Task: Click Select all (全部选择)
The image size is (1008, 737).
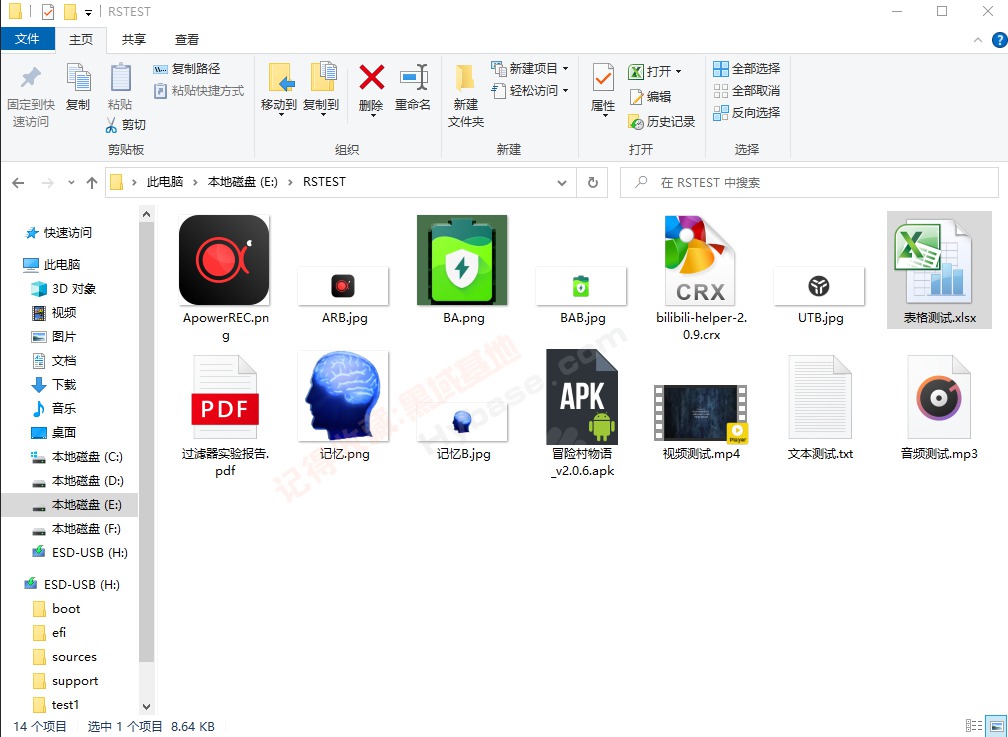Action: coord(746,68)
